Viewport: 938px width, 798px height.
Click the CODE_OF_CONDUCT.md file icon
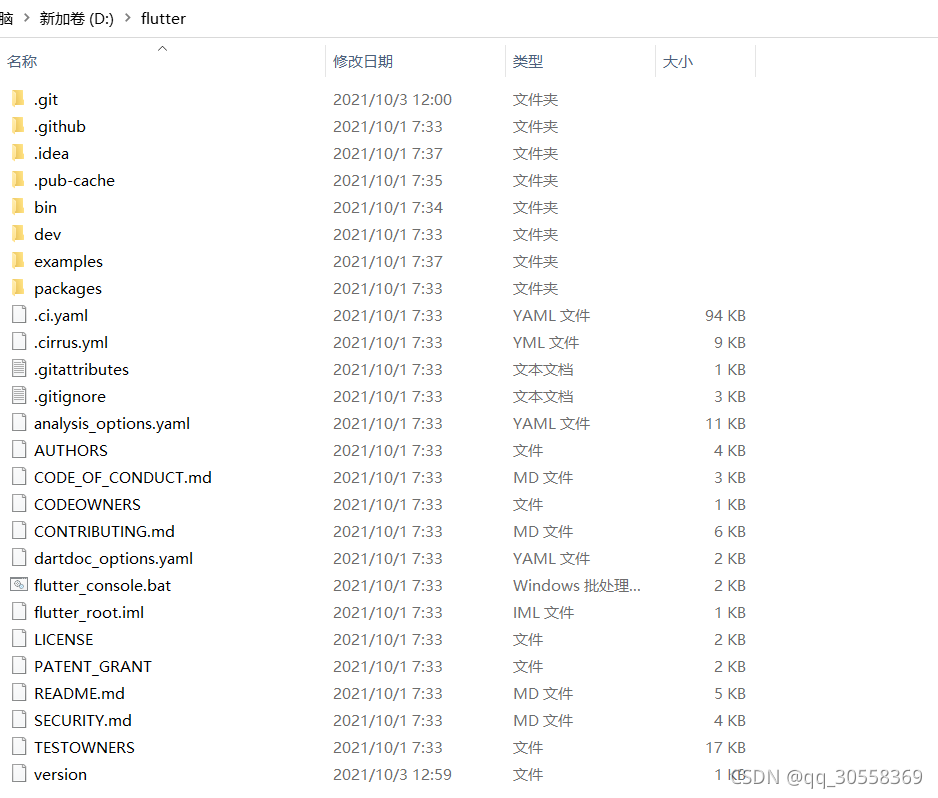coord(19,476)
